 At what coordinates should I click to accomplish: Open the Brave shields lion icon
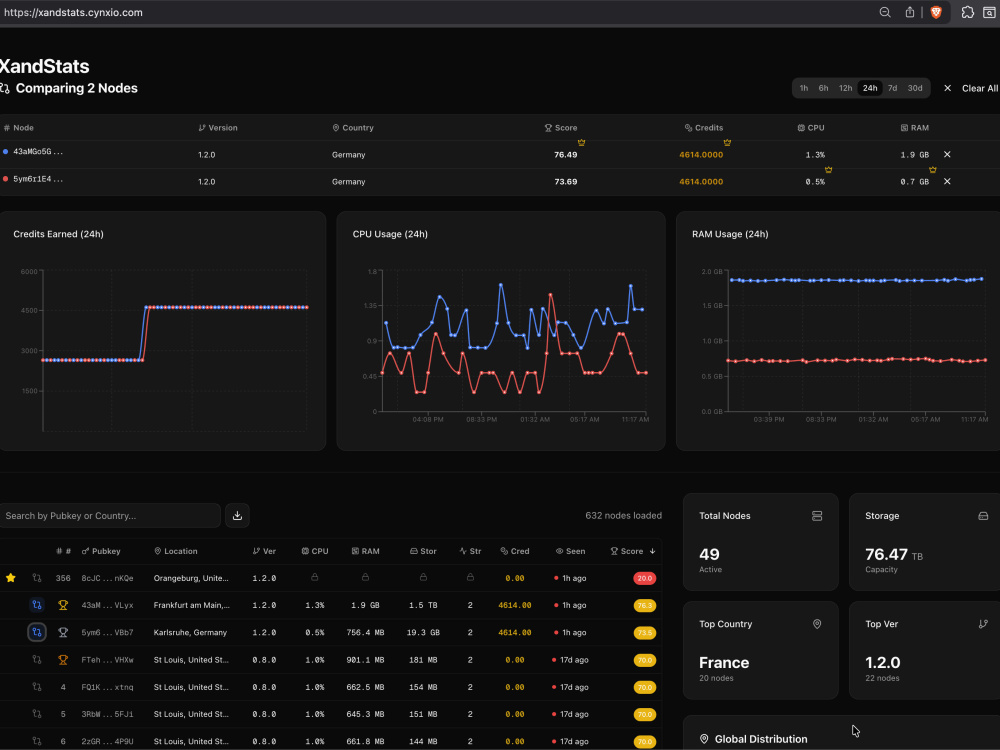point(936,12)
